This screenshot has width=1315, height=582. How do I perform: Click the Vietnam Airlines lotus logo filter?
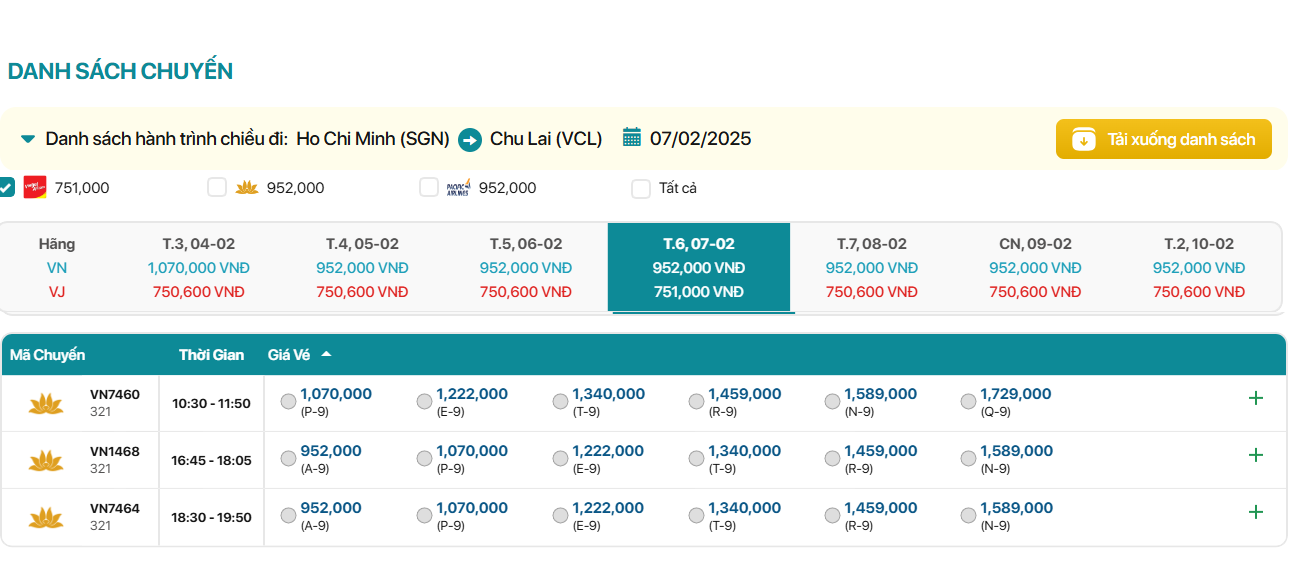pyautogui.click(x=247, y=187)
